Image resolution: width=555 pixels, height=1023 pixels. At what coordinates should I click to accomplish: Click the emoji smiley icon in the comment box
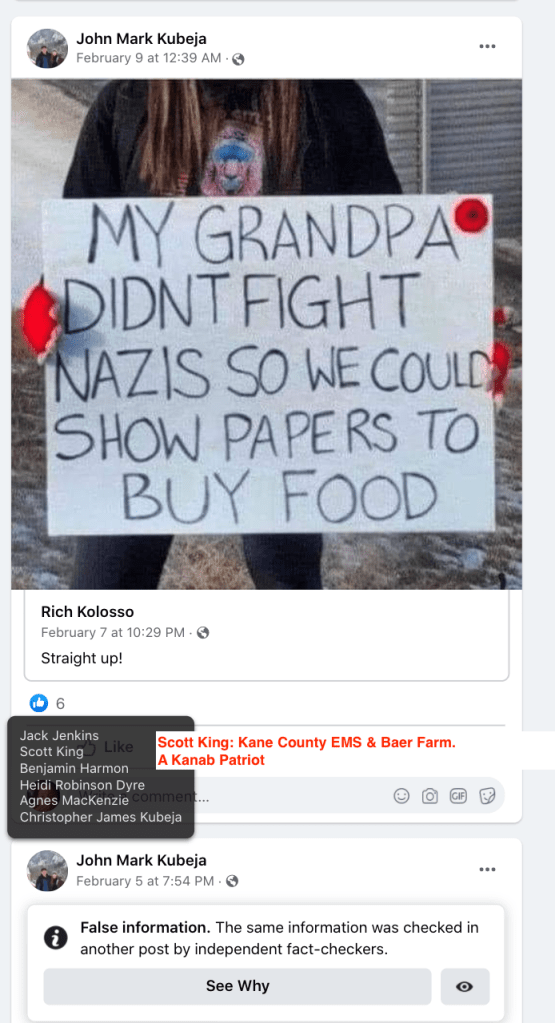(402, 796)
